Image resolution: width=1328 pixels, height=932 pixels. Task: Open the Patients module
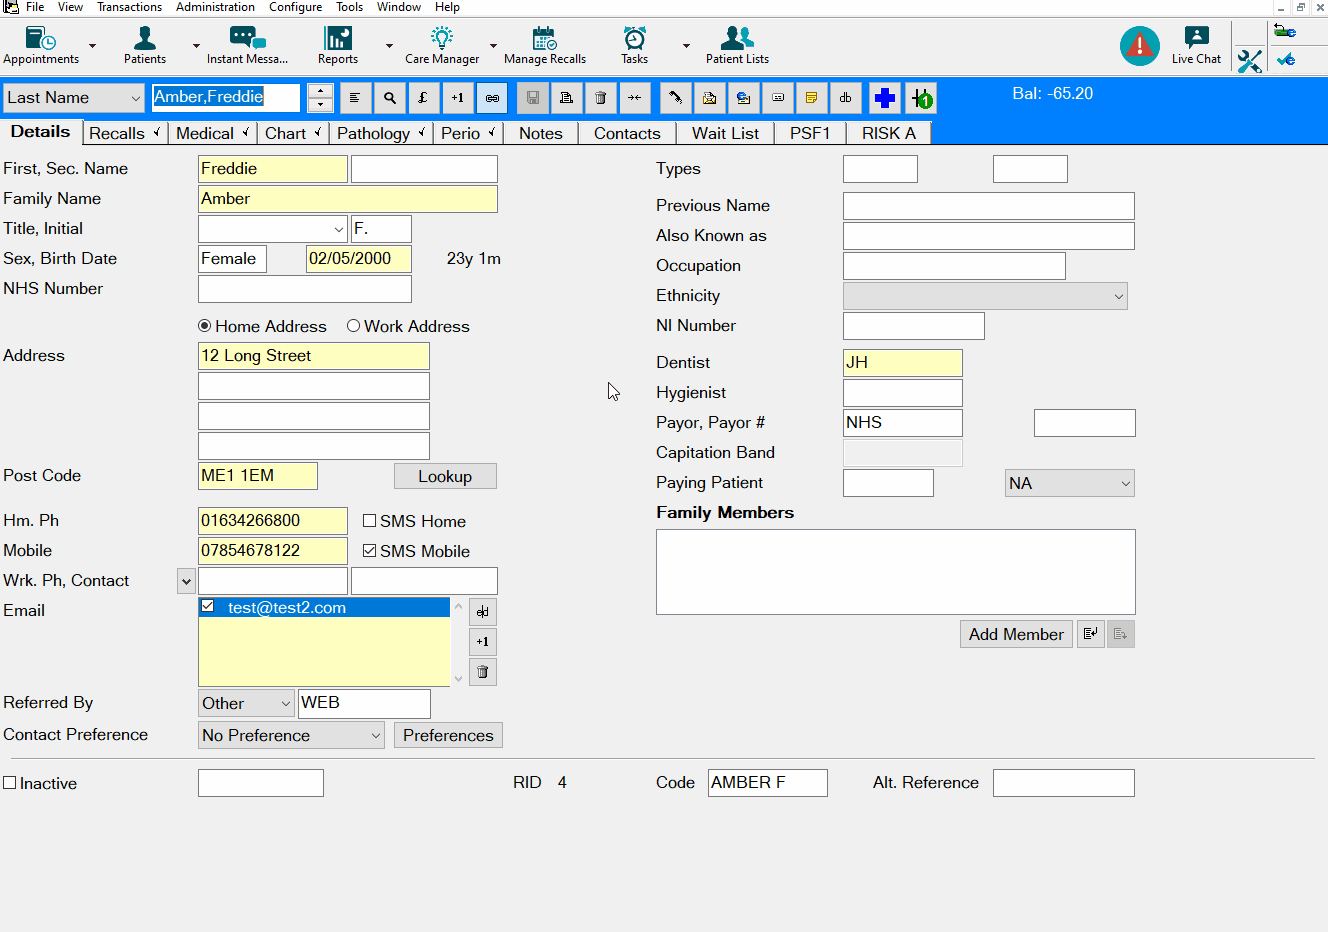coord(145,45)
